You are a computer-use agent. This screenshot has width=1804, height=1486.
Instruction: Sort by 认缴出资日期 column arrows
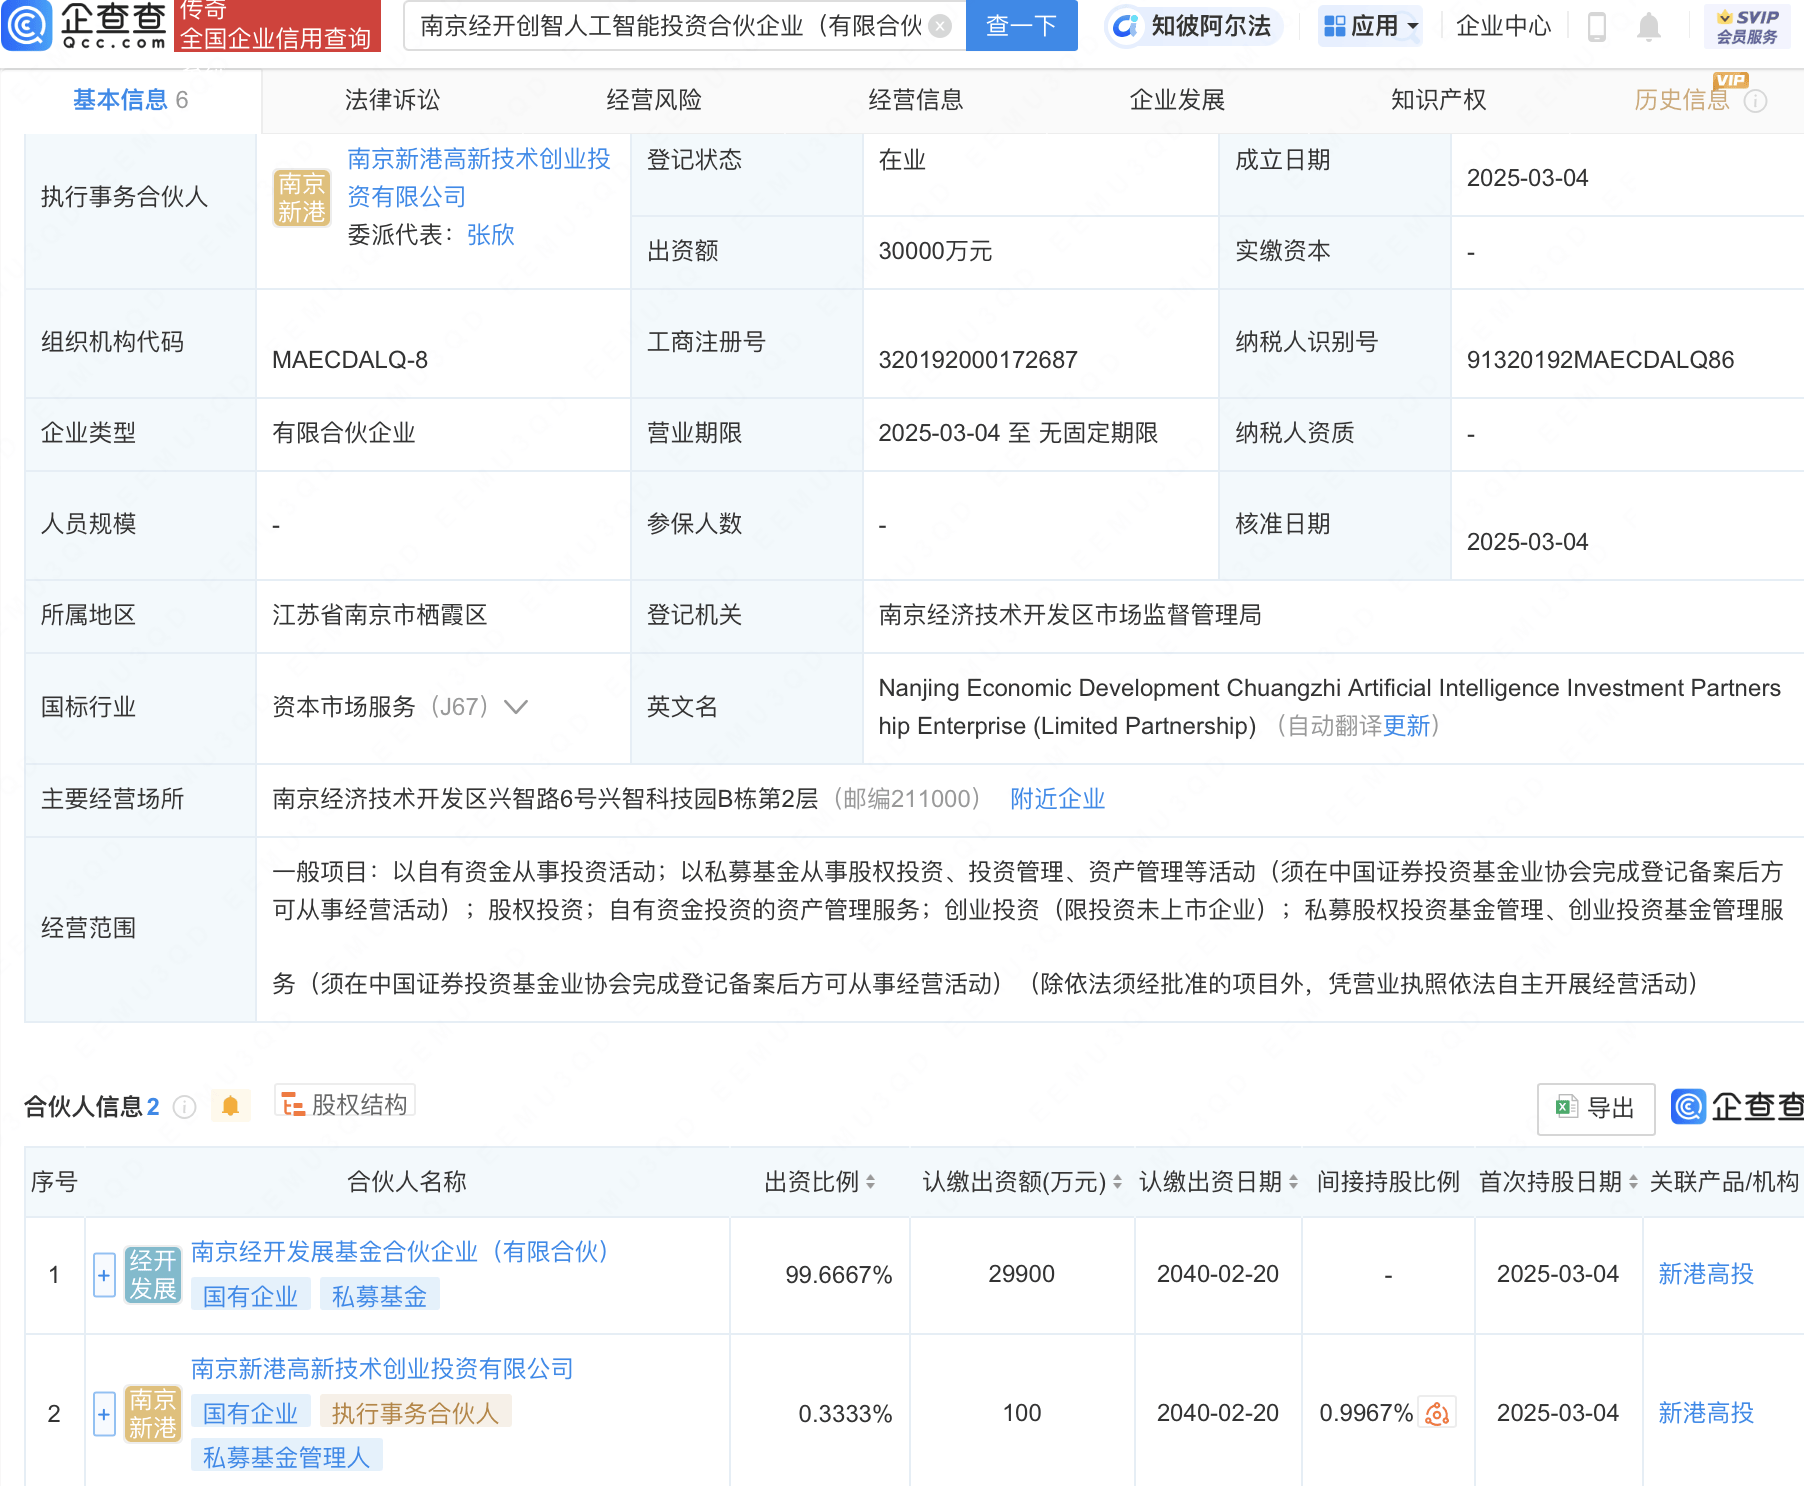click(x=1293, y=1182)
